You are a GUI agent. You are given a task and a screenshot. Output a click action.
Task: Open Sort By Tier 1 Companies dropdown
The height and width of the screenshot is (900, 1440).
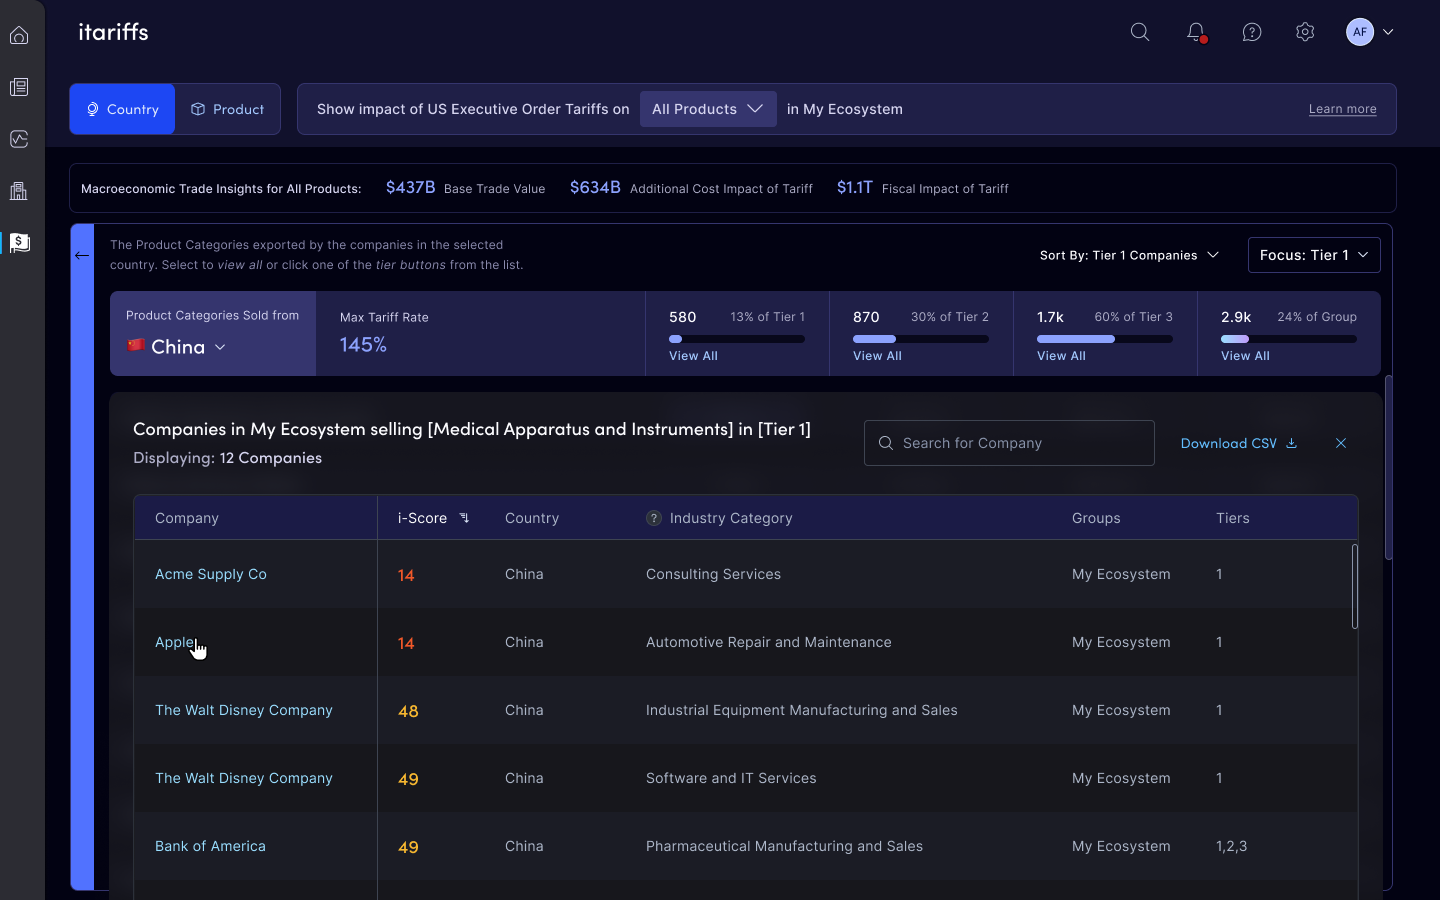[x=1129, y=255]
